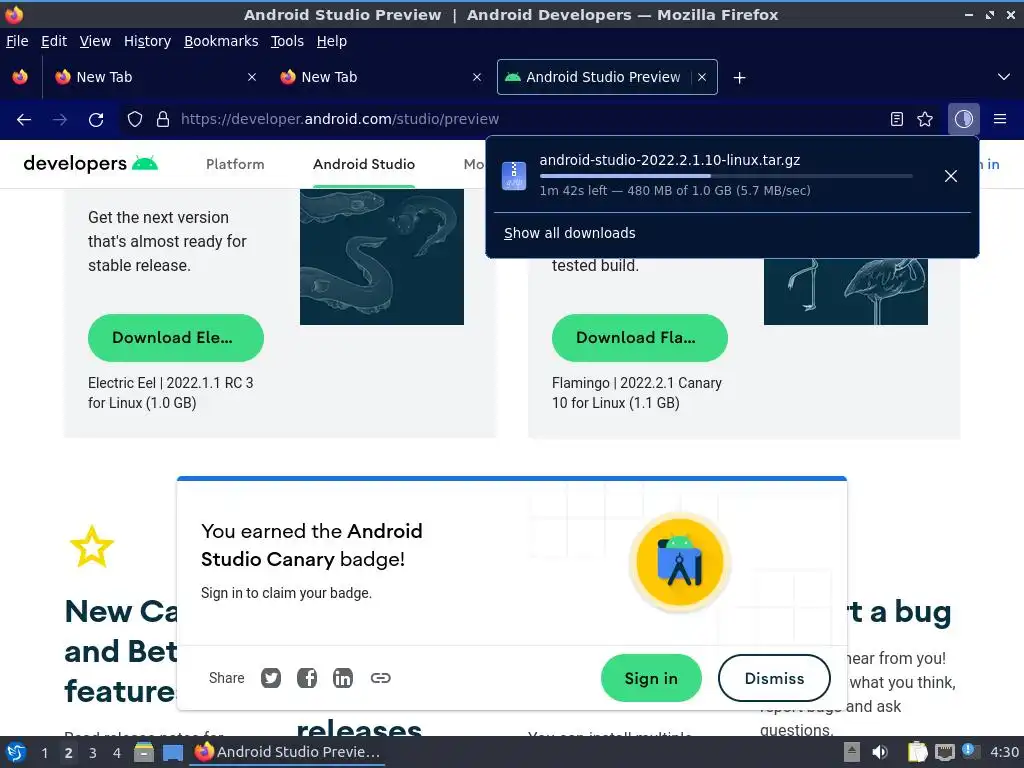Click the android-studio-2022.2.1.10-linux.tar.gz filename

click(x=669, y=159)
